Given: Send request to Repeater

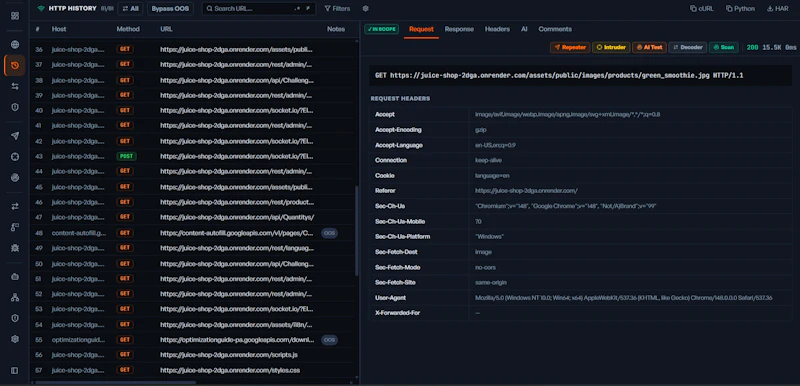Looking at the screenshot, I should pos(570,47).
